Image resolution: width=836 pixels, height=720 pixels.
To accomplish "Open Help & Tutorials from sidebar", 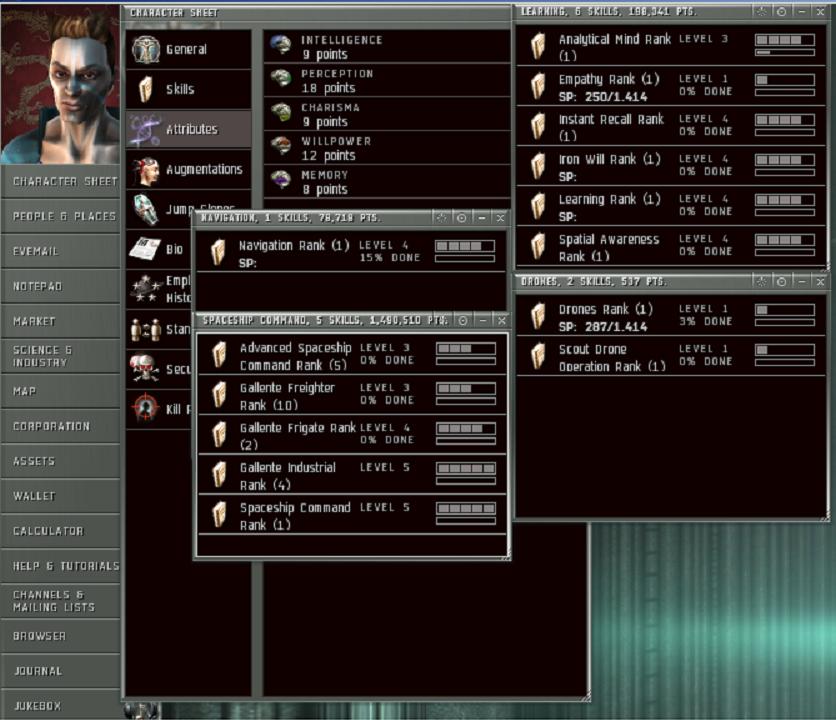I will (x=60, y=566).
